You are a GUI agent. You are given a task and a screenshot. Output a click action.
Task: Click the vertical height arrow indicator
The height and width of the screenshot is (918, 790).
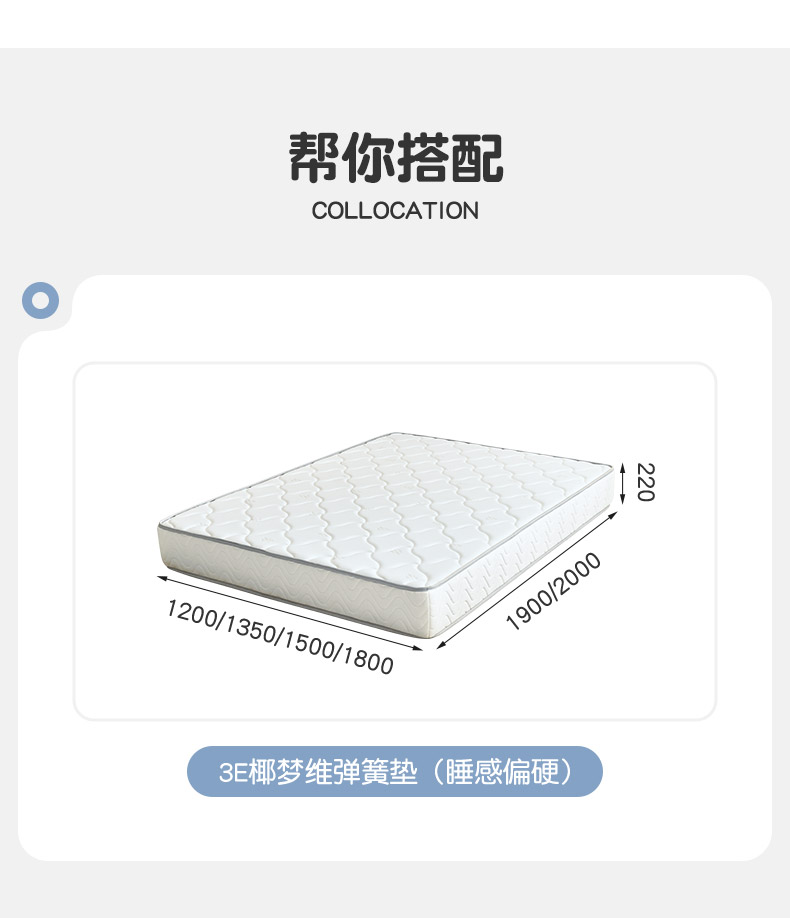click(623, 482)
